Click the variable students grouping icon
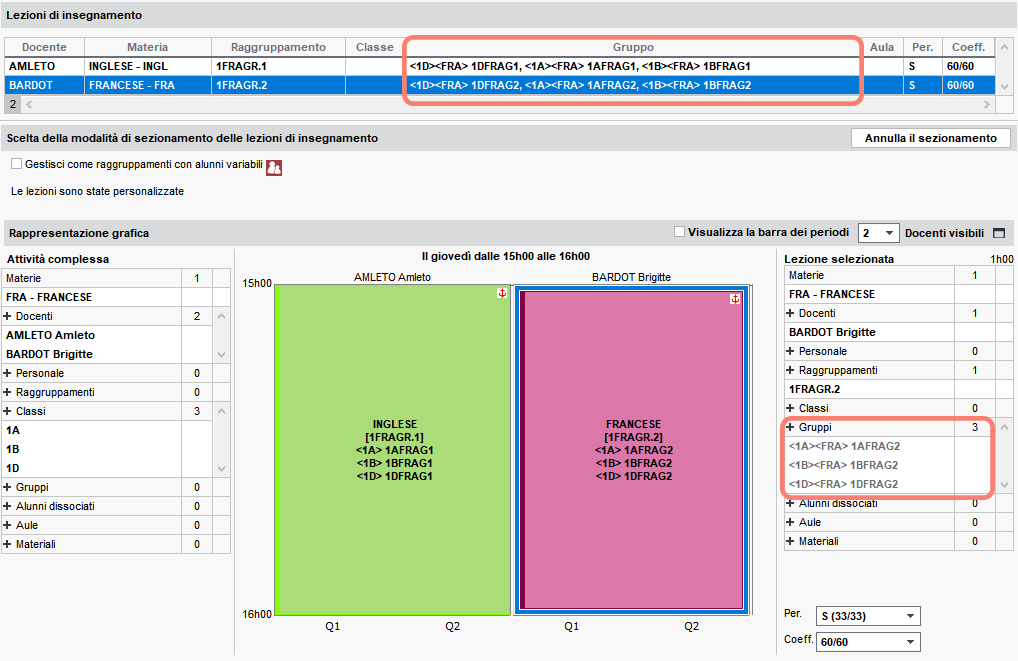 click(x=274, y=168)
